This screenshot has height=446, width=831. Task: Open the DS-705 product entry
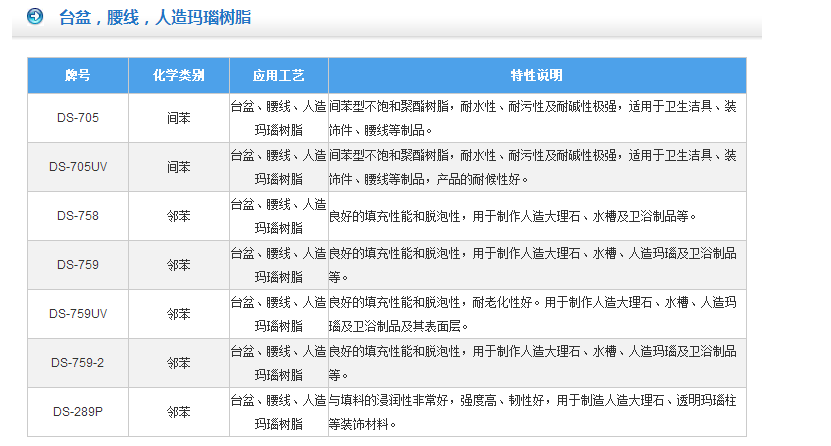click(78, 118)
